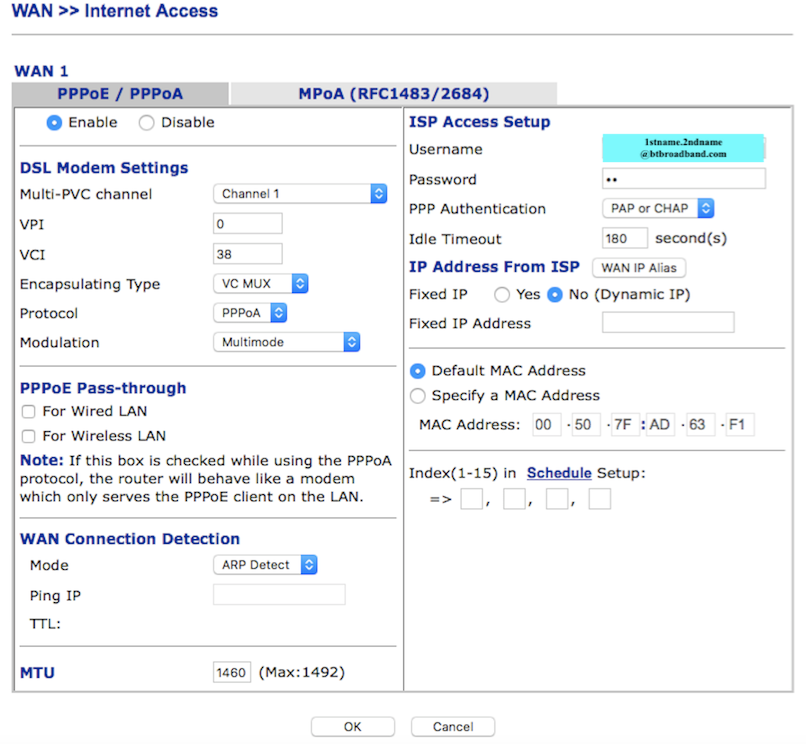Click the Idle Timeout field
806x744 pixels.
(625, 238)
